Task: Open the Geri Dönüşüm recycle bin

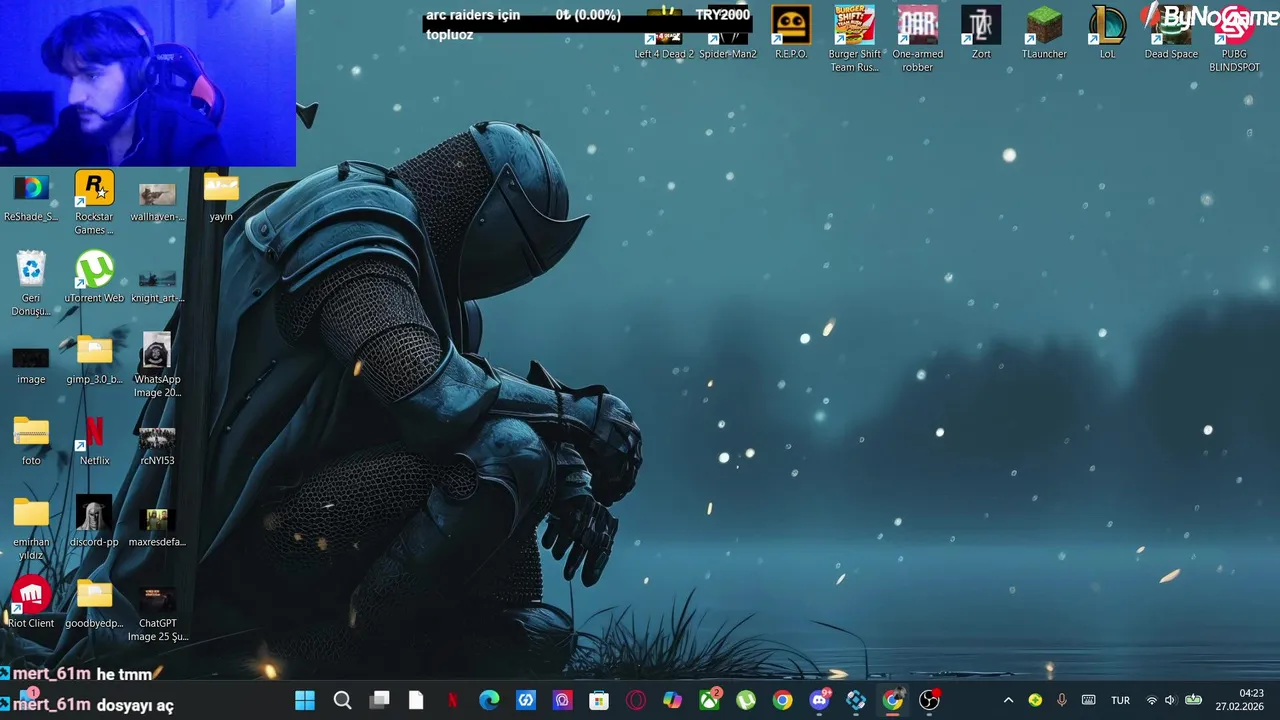Action: [x=31, y=284]
